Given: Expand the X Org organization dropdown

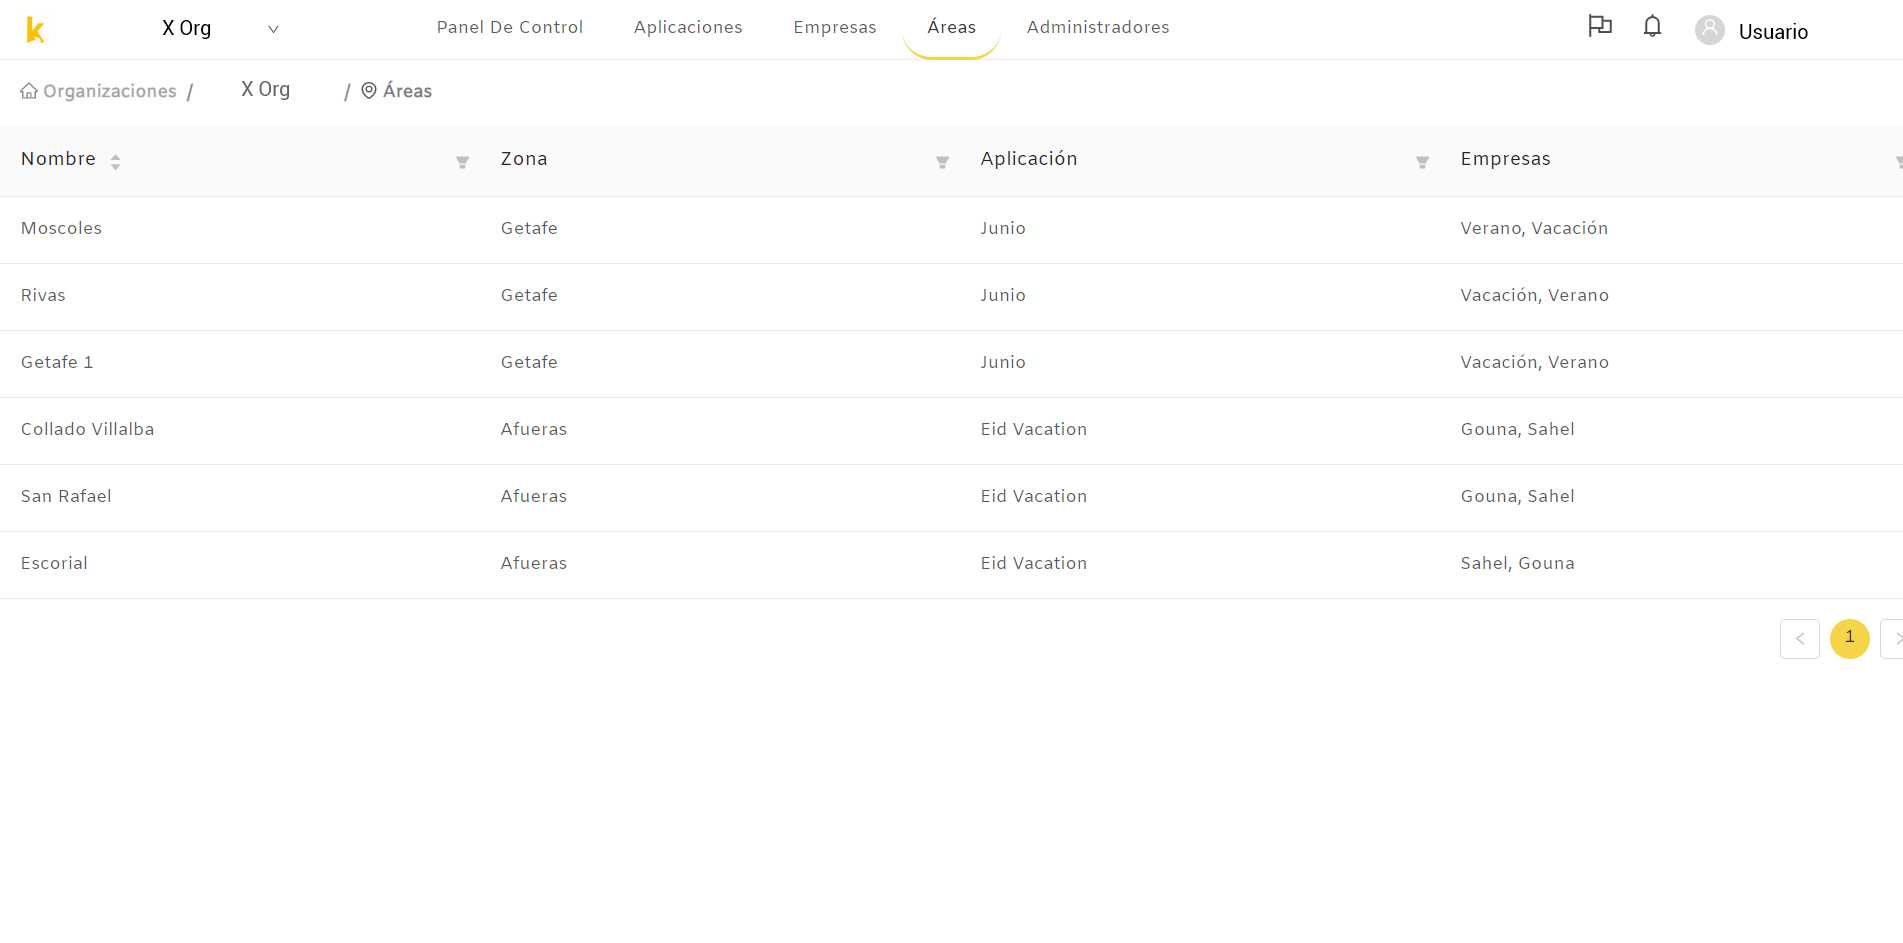Looking at the screenshot, I should [x=220, y=29].
